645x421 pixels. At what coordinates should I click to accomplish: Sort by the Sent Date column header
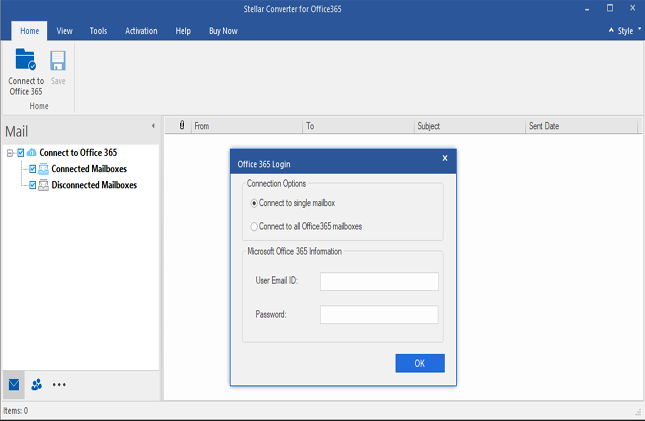pos(581,126)
